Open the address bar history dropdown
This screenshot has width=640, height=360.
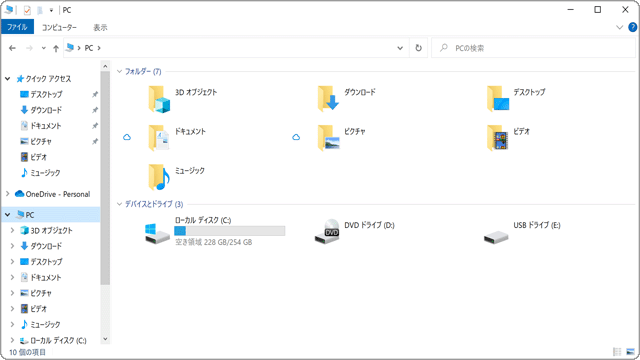point(400,48)
